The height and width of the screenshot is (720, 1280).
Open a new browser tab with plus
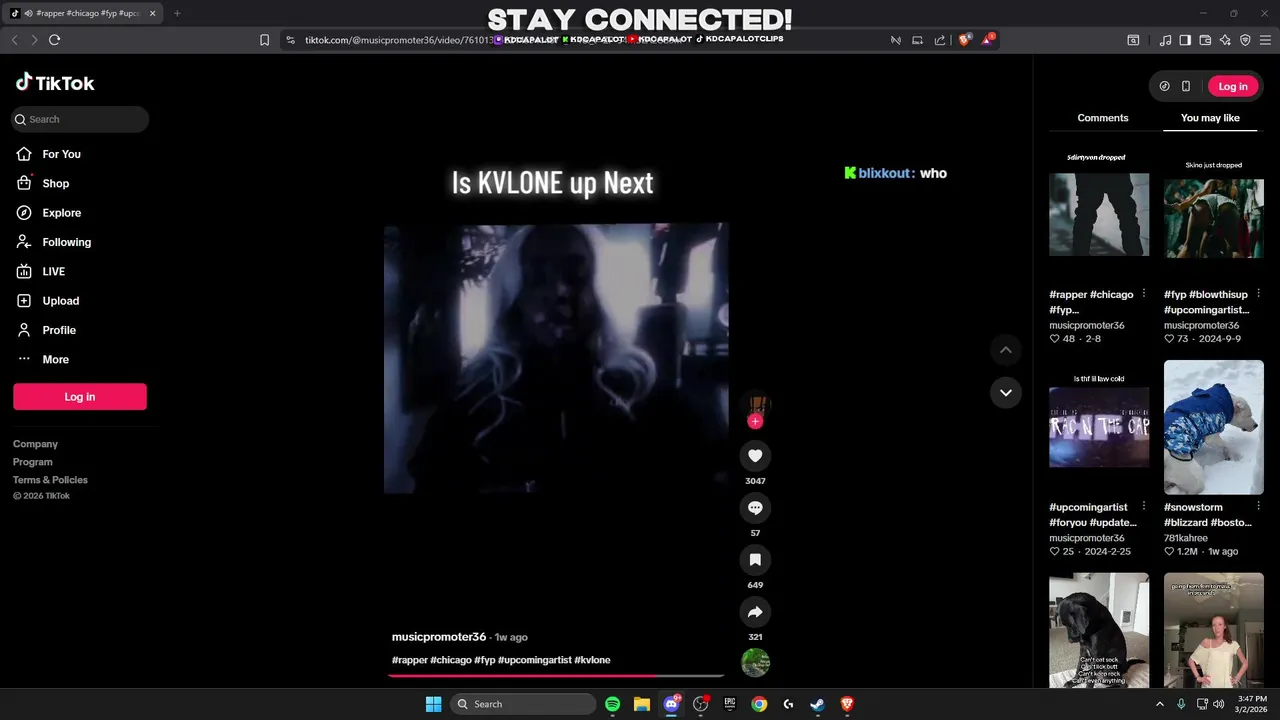coord(177,13)
